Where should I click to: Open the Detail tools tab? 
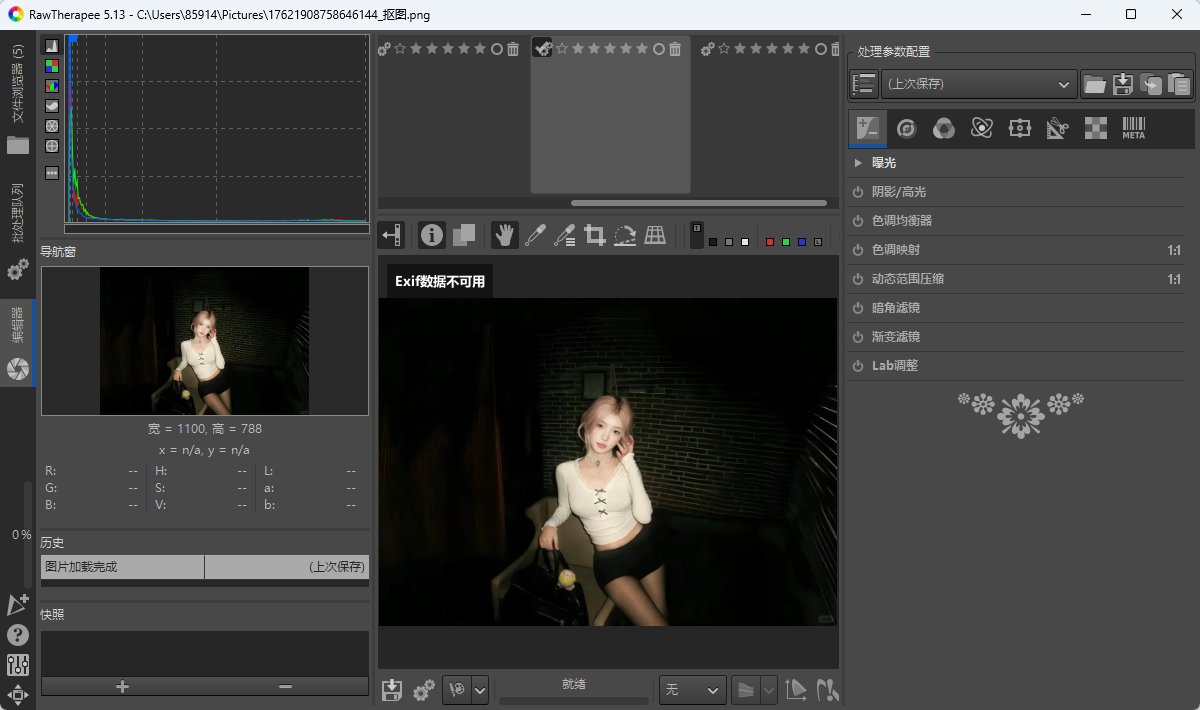907,128
